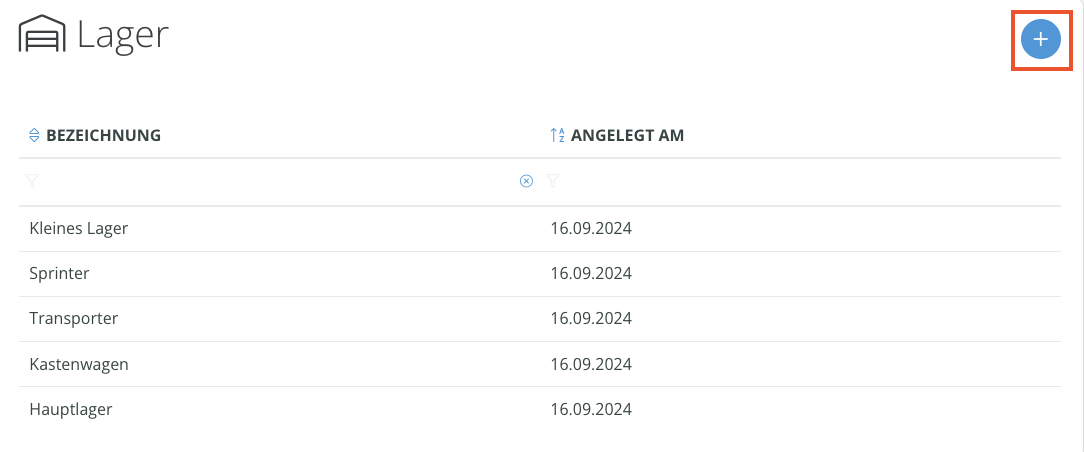Focus the Bezeichnung filter input field
Viewport: 1084px width, 452px height.
(x=279, y=181)
